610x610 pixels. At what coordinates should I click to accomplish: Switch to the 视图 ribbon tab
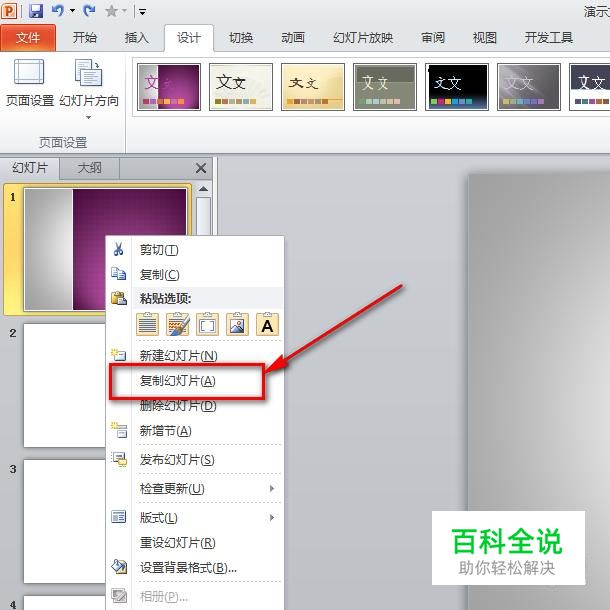(x=485, y=38)
